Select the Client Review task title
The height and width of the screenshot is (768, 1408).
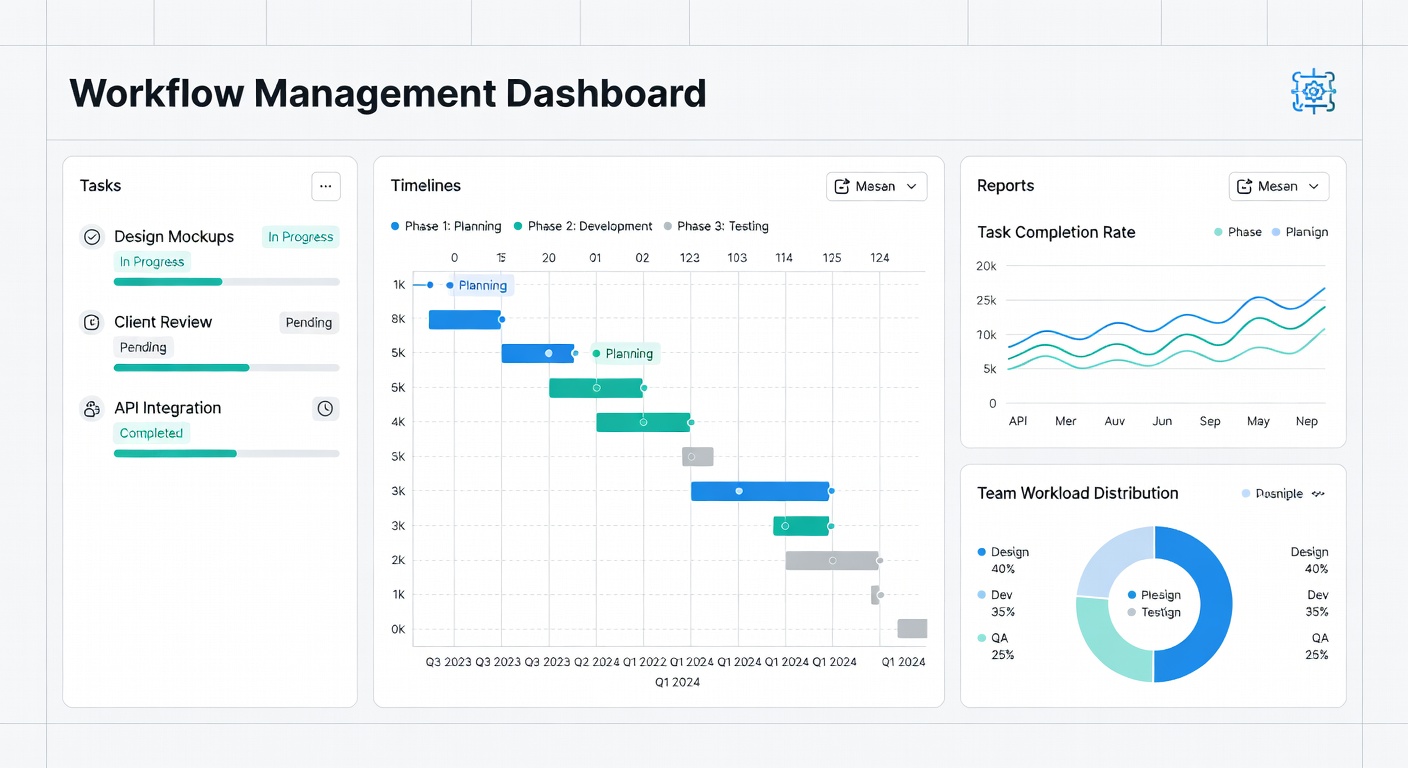[x=163, y=322]
